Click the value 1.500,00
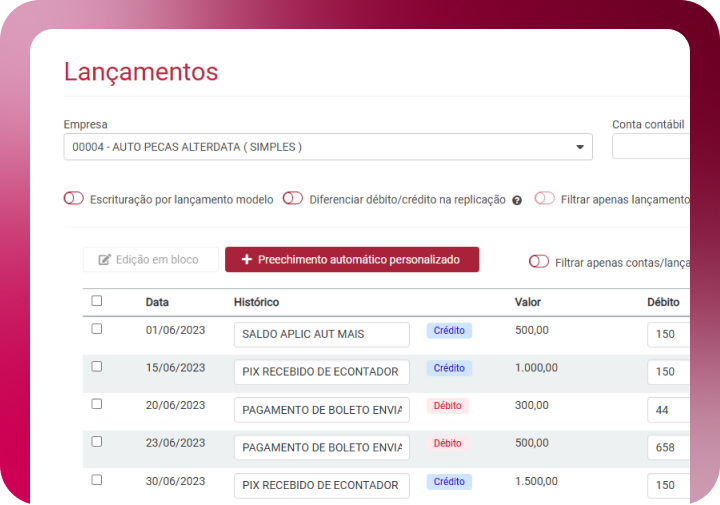Screen dimensions: 720x505 [x=536, y=481]
